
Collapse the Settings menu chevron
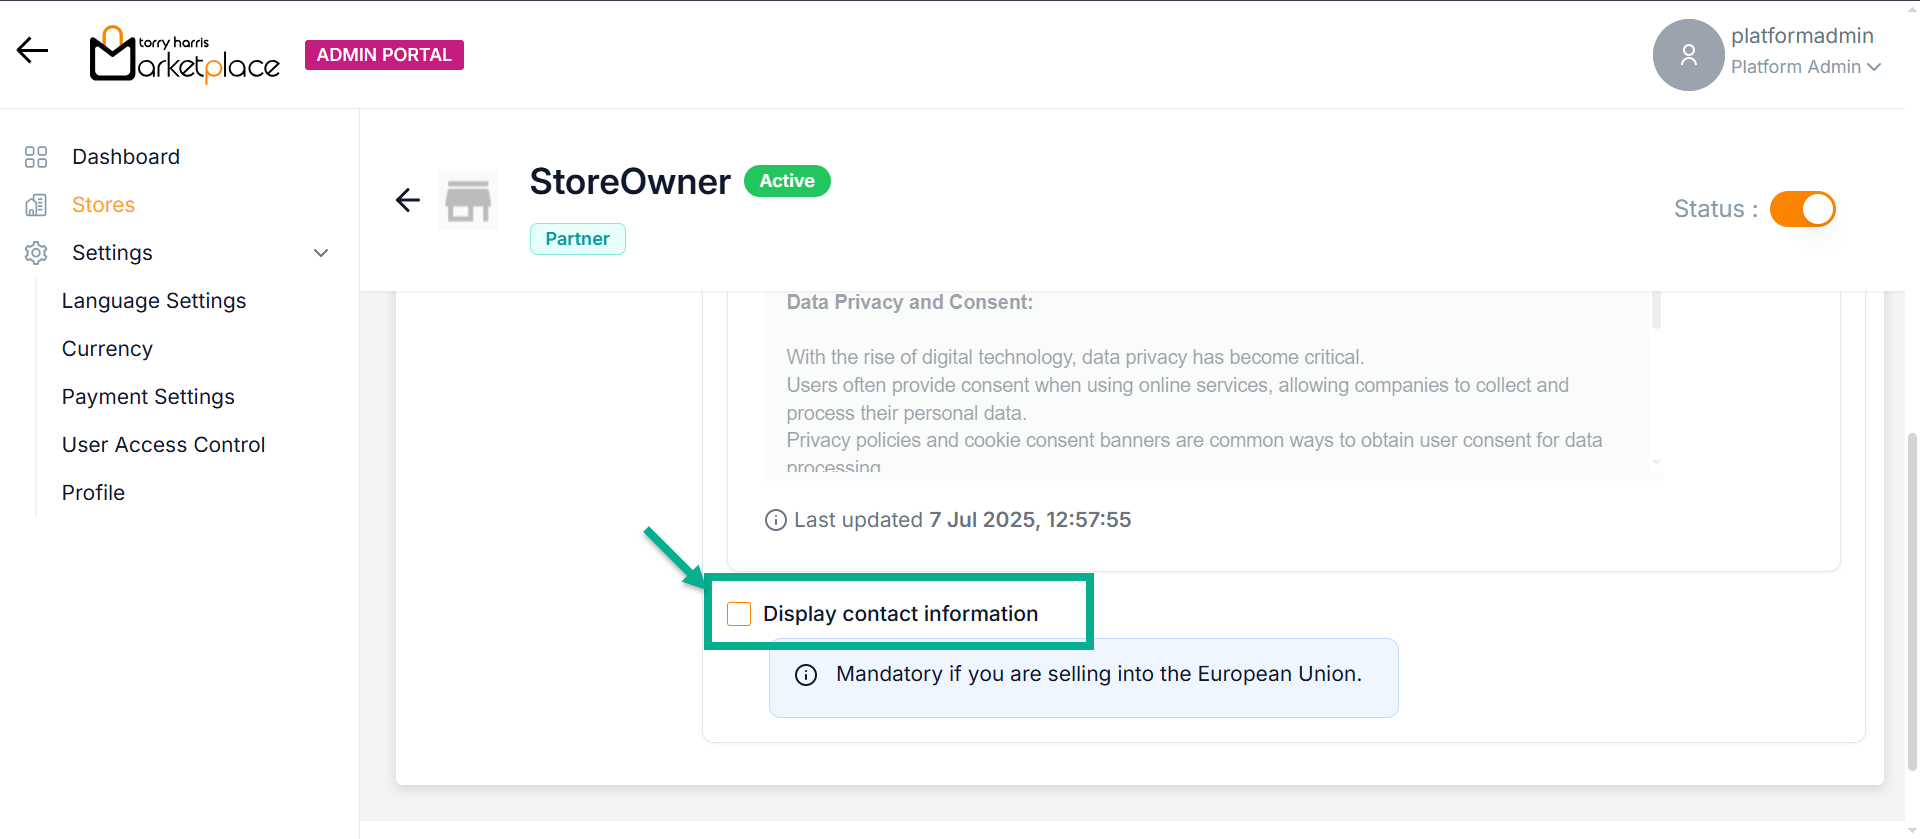tap(321, 253)
